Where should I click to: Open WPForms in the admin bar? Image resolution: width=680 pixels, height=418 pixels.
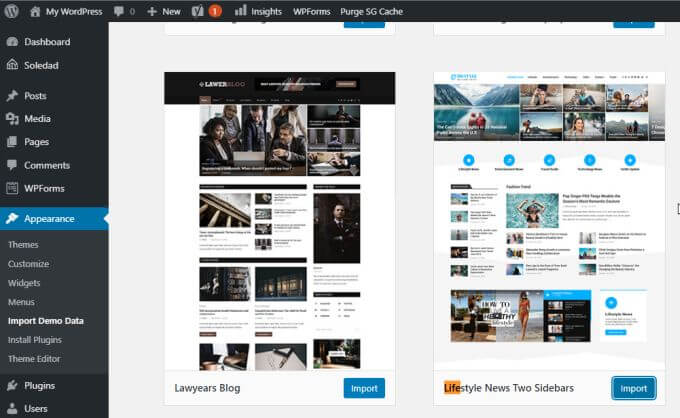[311, 12]
